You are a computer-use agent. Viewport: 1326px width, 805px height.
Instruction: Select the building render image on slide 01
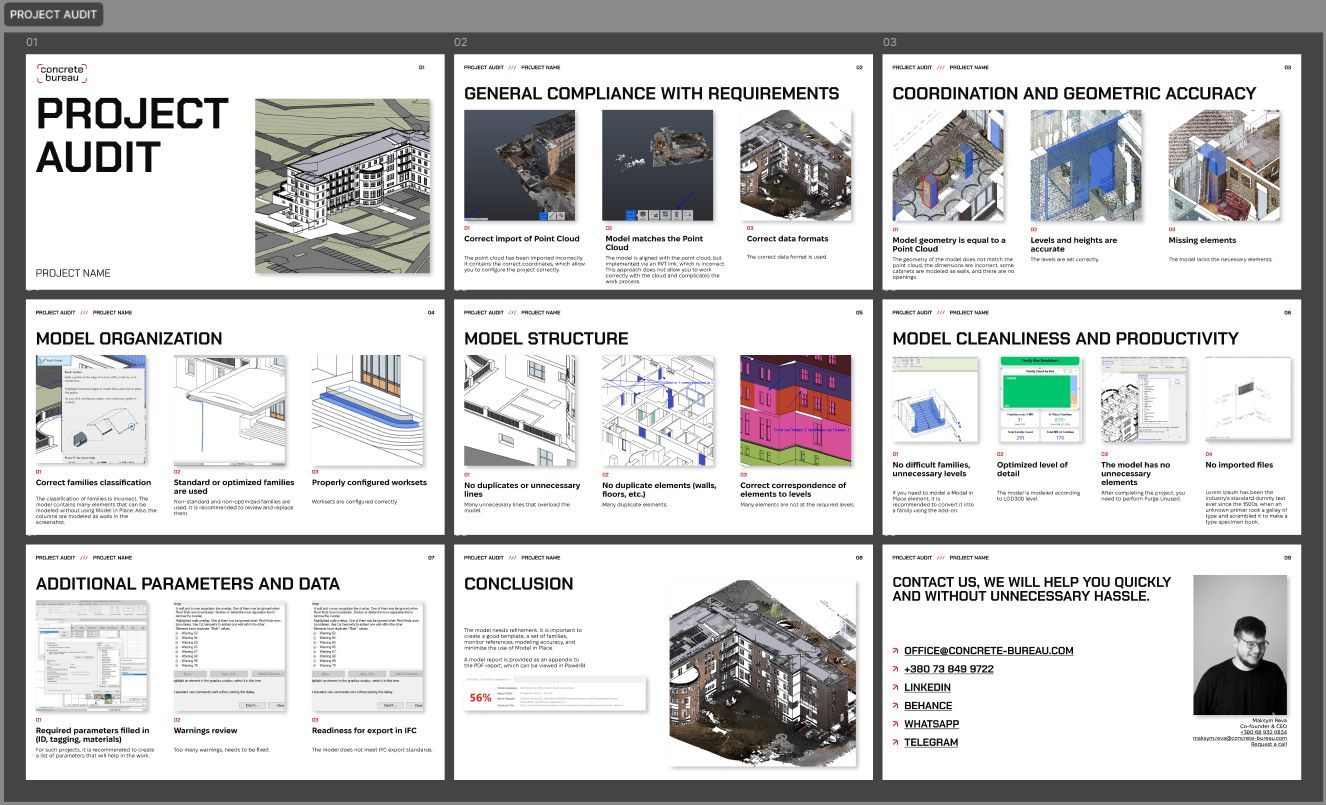pyautogui.click(x=343, y=185)
